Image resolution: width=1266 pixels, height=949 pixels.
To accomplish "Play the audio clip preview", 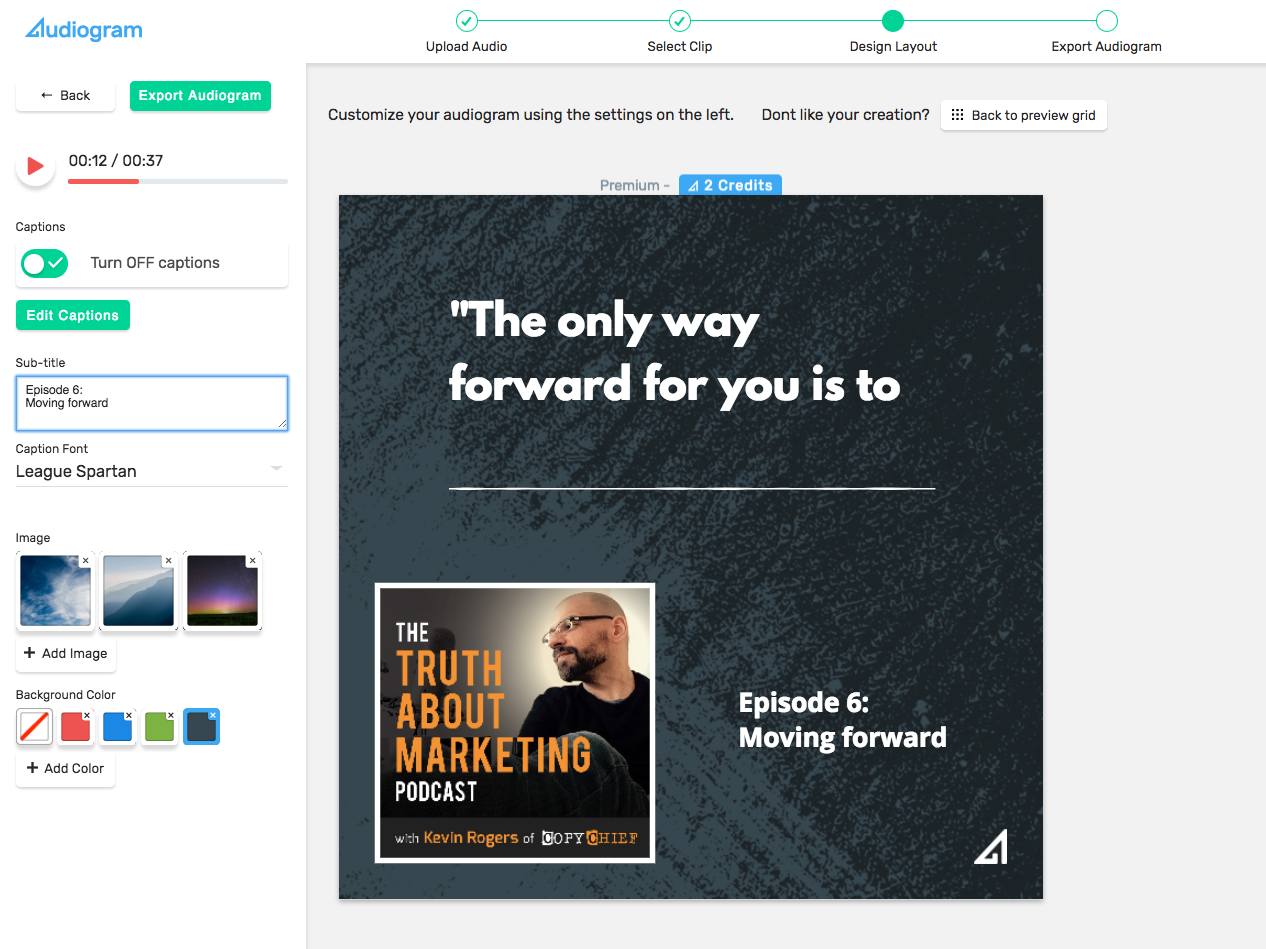I will [35, 166].
